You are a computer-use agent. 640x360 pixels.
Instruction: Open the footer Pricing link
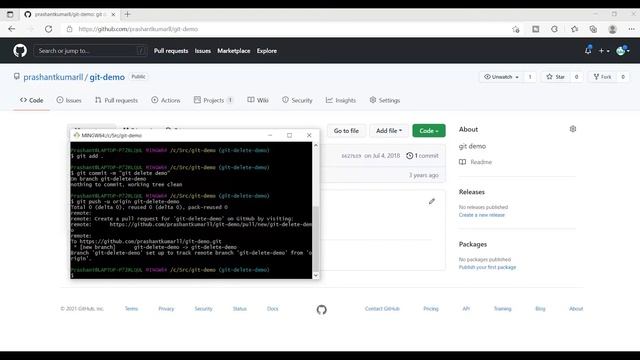pyautogui.click(x=431, y=309)
